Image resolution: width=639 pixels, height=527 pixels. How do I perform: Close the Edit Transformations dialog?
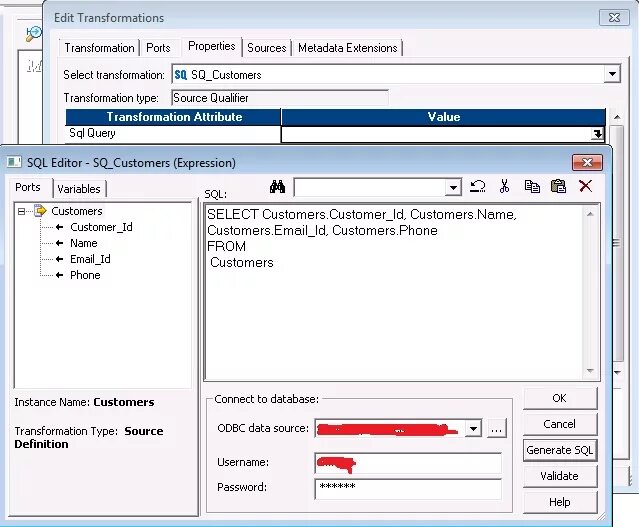pos(614,18)
